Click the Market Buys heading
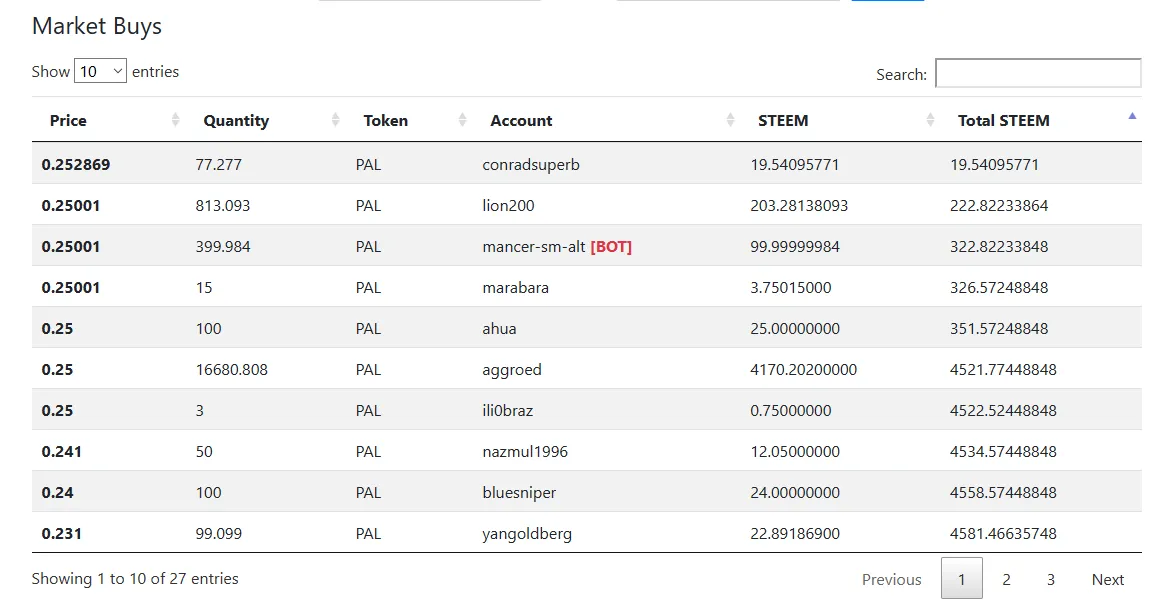The width and height of the screenshot is (1169, 615). pyautogui.click(x=97, y=26)
